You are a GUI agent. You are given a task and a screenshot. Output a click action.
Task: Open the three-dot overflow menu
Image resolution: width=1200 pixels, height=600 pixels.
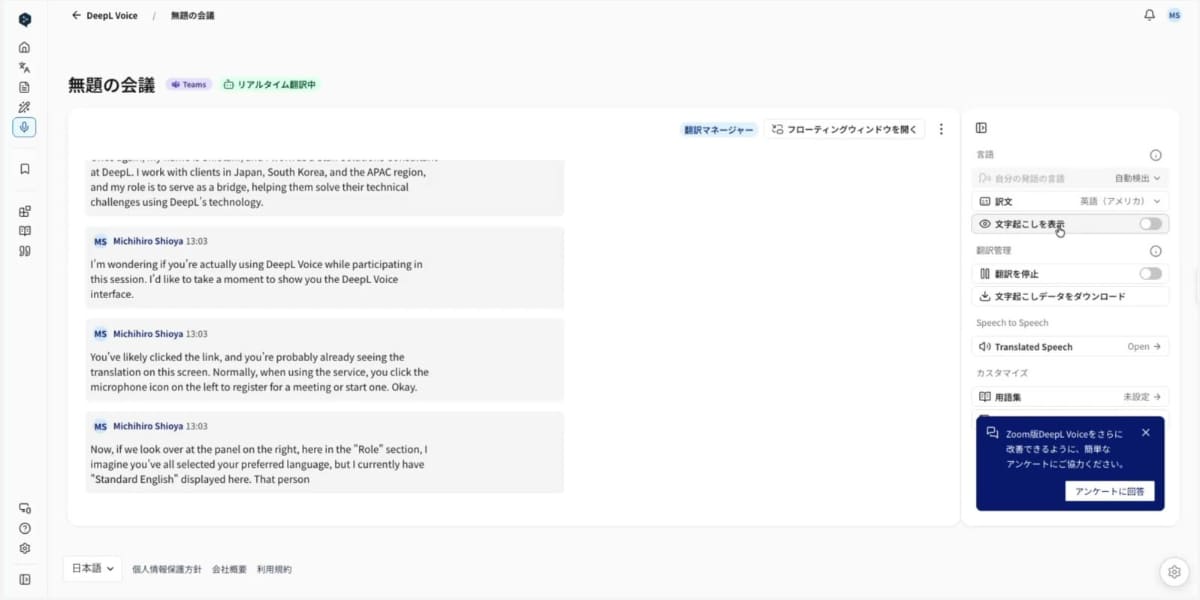click(941, 128)
